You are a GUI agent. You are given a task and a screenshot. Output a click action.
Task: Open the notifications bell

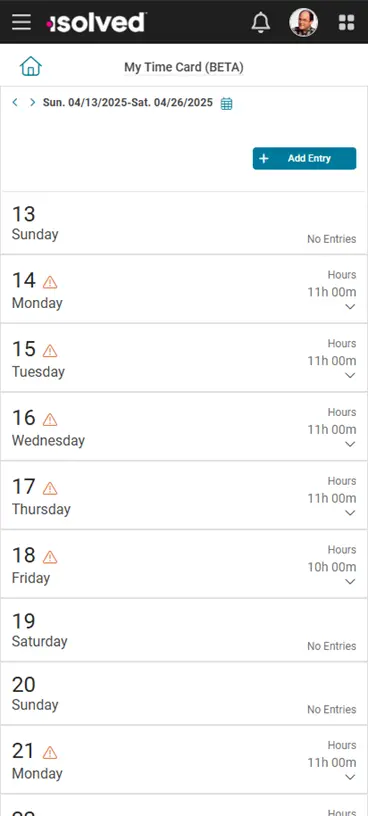(x=261, y=22)
